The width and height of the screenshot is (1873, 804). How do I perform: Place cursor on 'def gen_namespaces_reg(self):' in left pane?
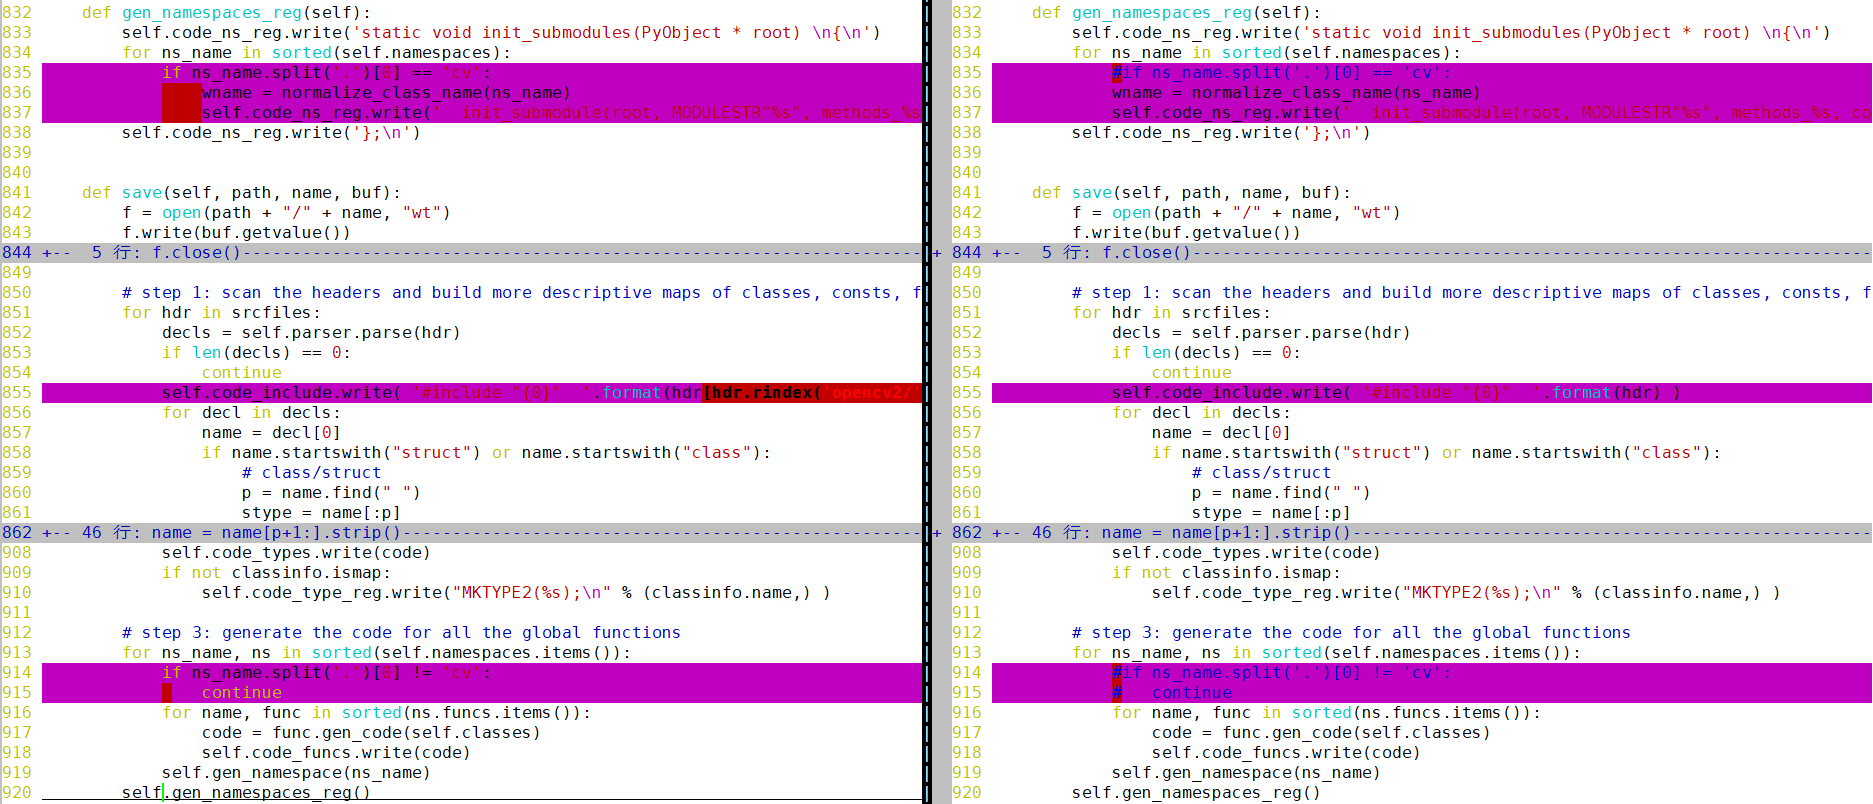click(226, 13)
